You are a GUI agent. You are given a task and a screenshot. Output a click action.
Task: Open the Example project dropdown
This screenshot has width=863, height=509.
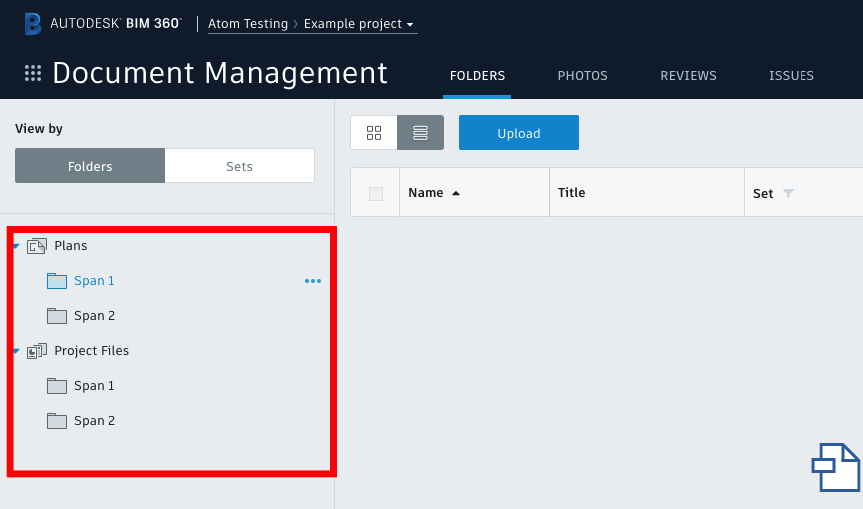[x=360, y=24]
